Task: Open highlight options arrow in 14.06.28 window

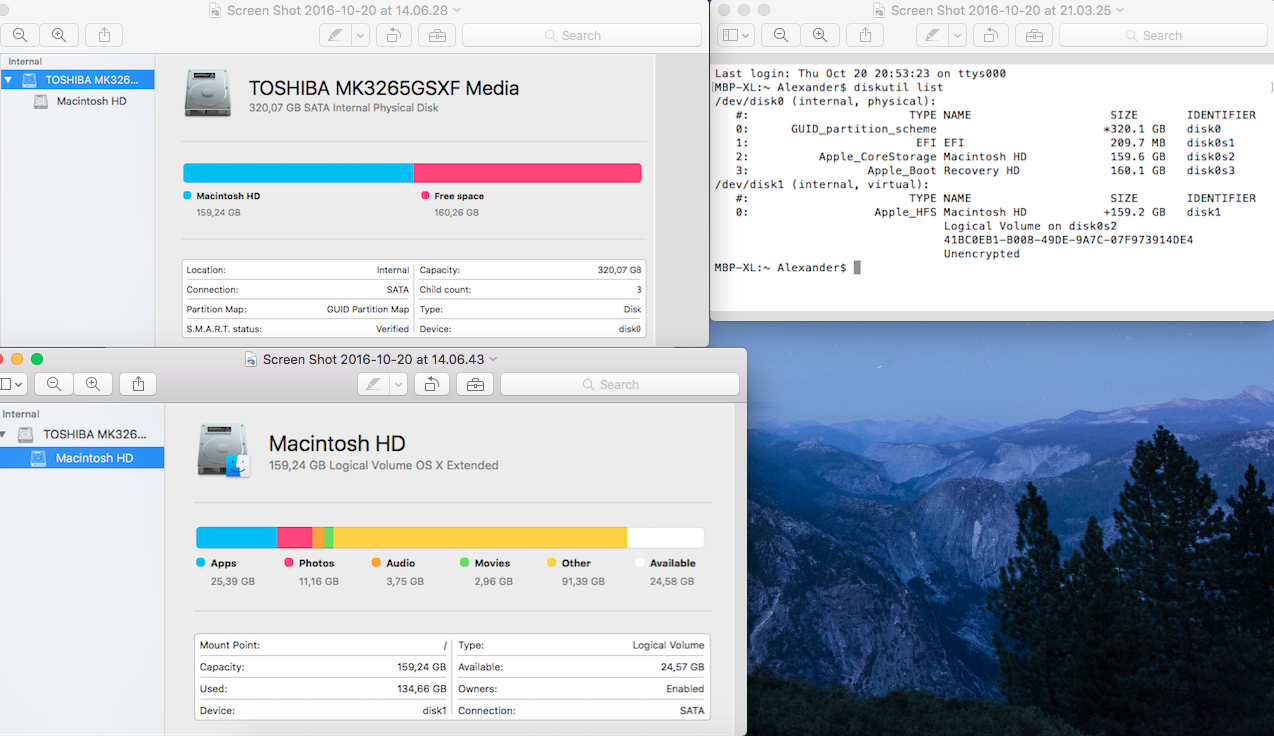Action: [x=360, y=35]
